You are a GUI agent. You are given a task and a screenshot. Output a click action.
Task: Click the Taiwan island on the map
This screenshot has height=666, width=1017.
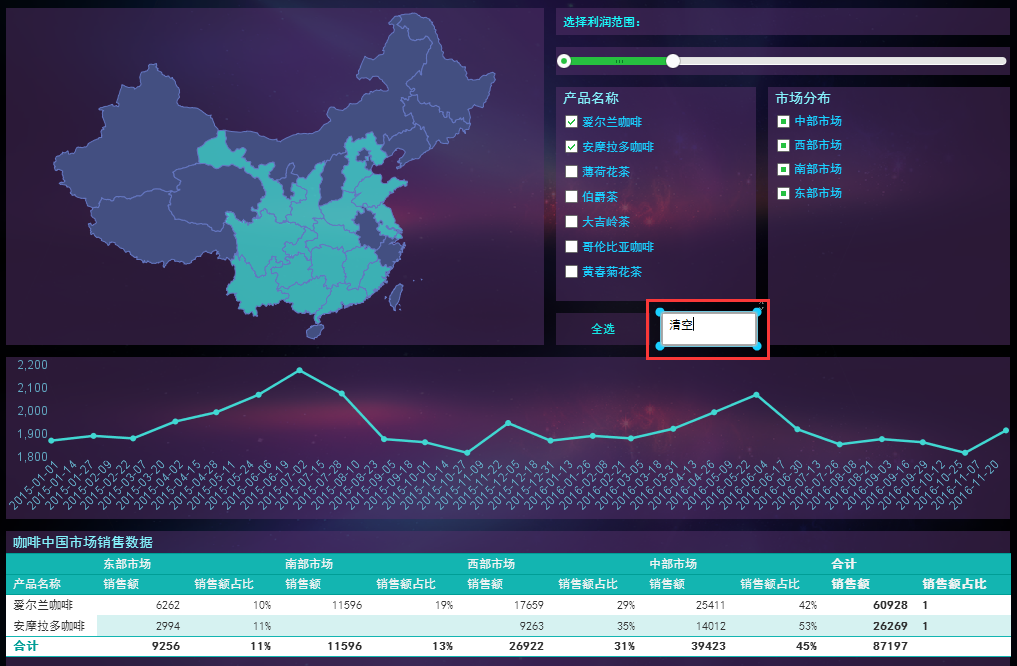click(395, 298)
